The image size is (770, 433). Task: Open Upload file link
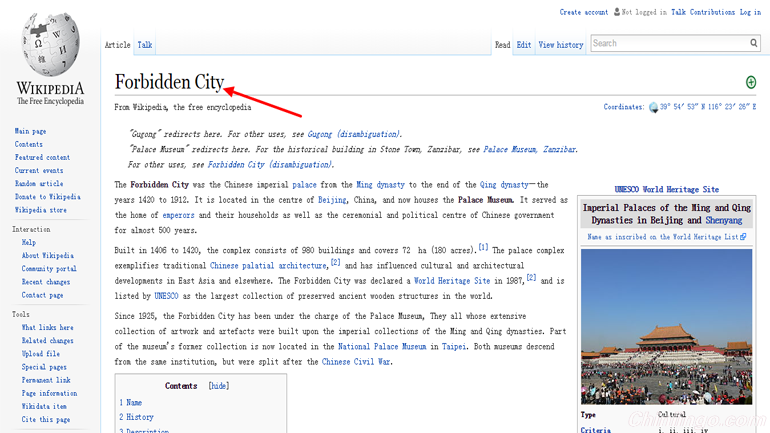click(41, 354)
